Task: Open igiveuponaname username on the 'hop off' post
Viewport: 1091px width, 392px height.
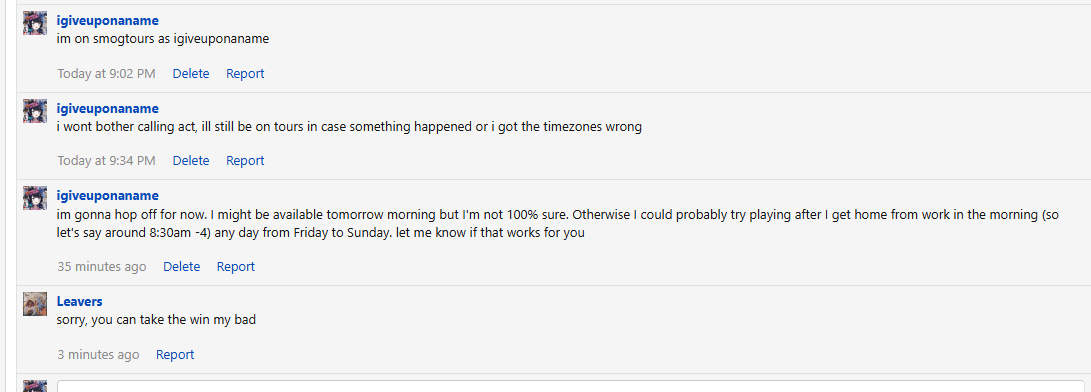Action: tap(108, 196)
